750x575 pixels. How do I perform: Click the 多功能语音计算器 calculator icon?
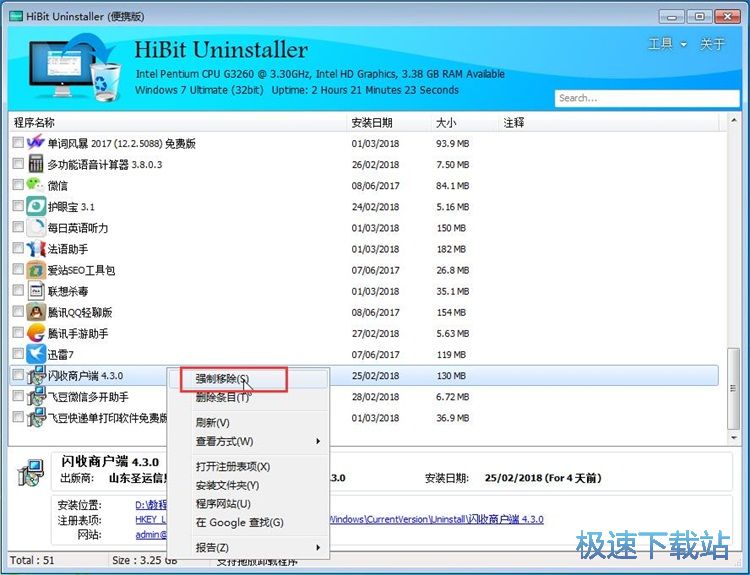36,164
